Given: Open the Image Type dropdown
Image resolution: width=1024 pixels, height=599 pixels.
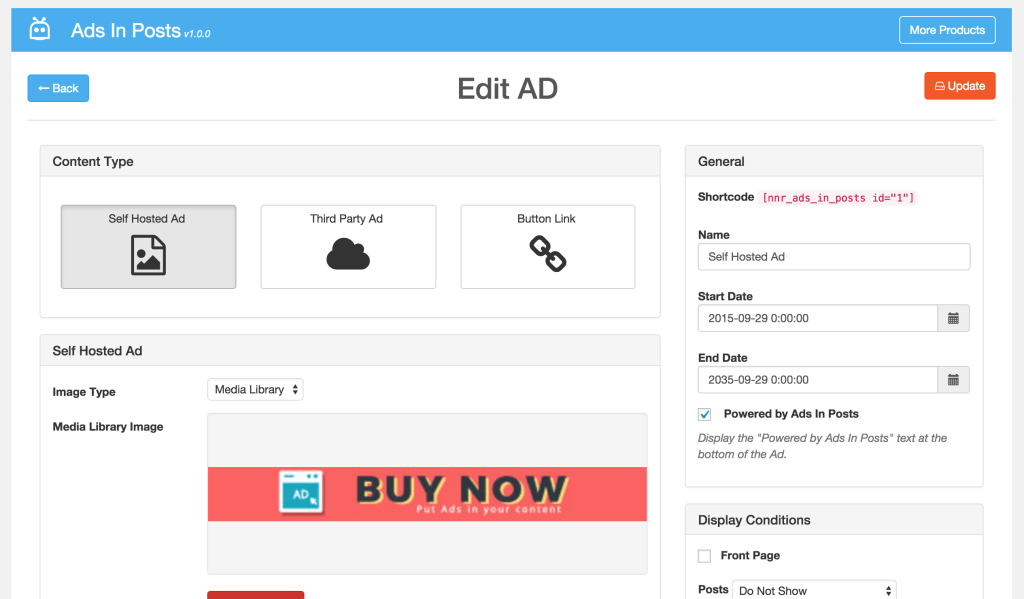Looking at the screenshot, I should [x=255, y=389].
